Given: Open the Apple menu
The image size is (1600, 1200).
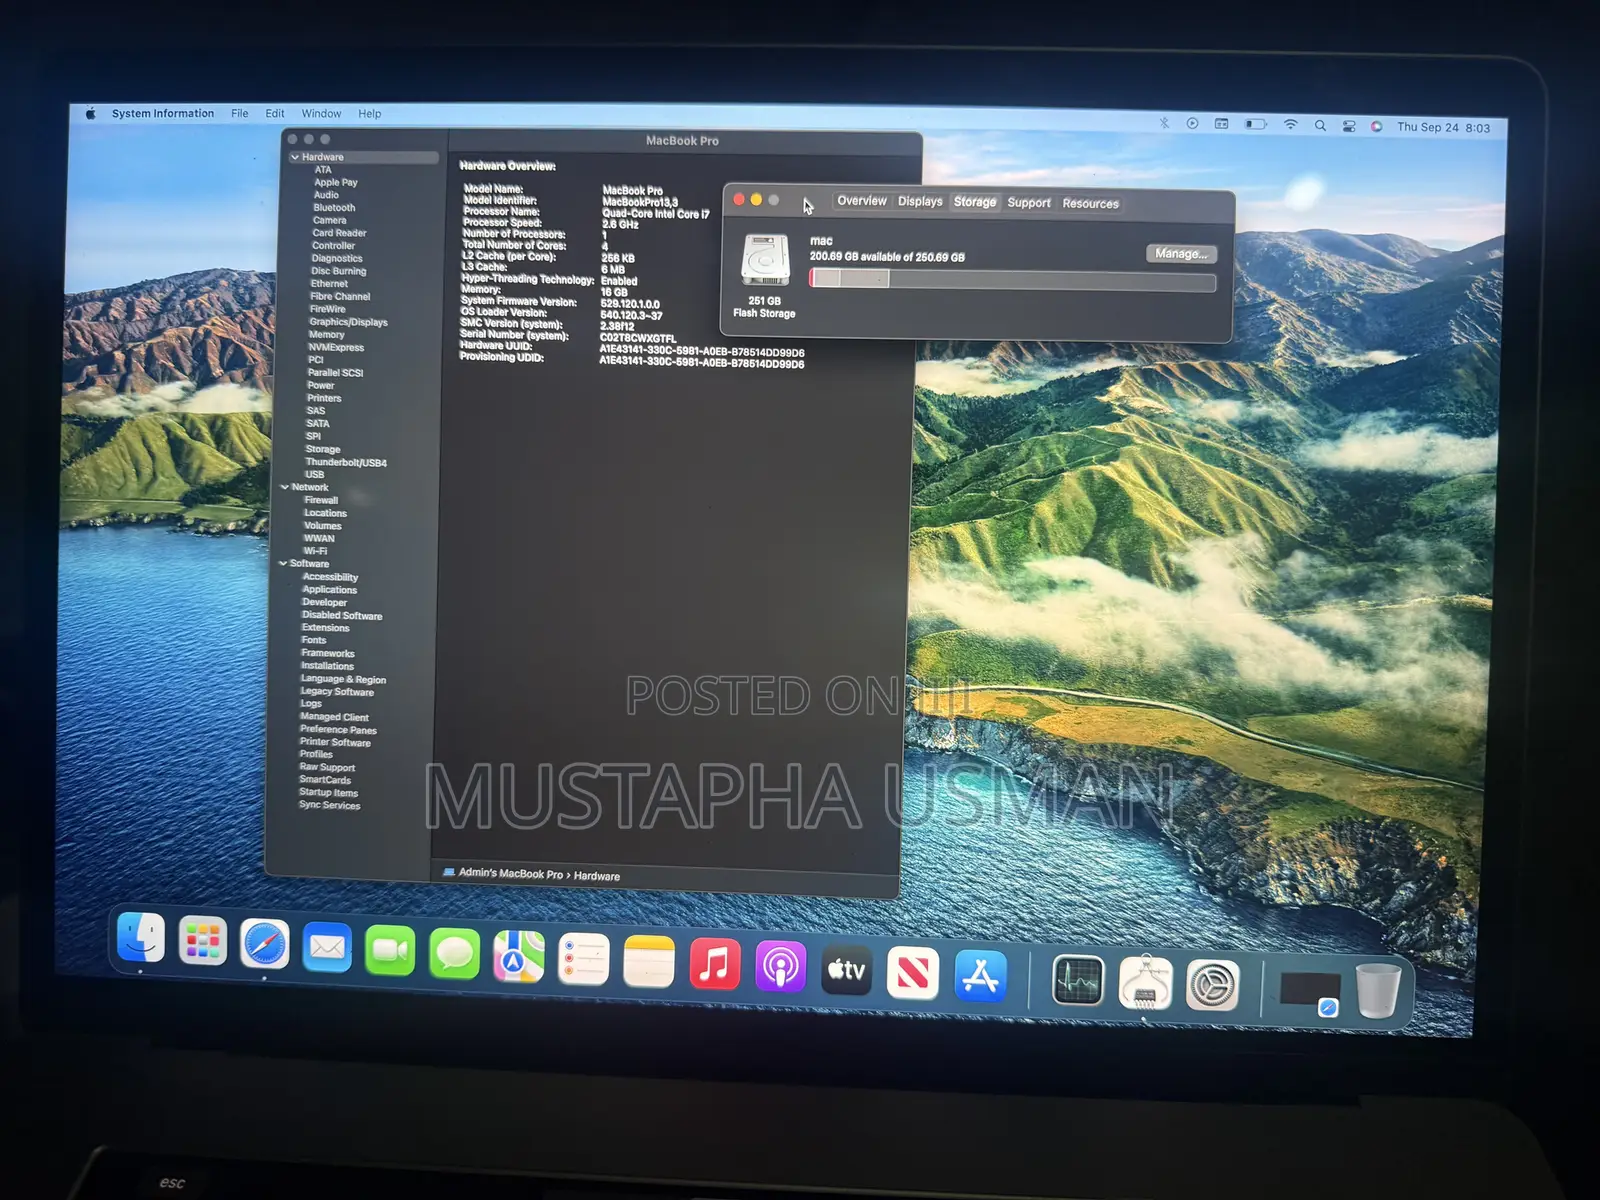Looking at the screenshot, I should click(x=90, y=113).
